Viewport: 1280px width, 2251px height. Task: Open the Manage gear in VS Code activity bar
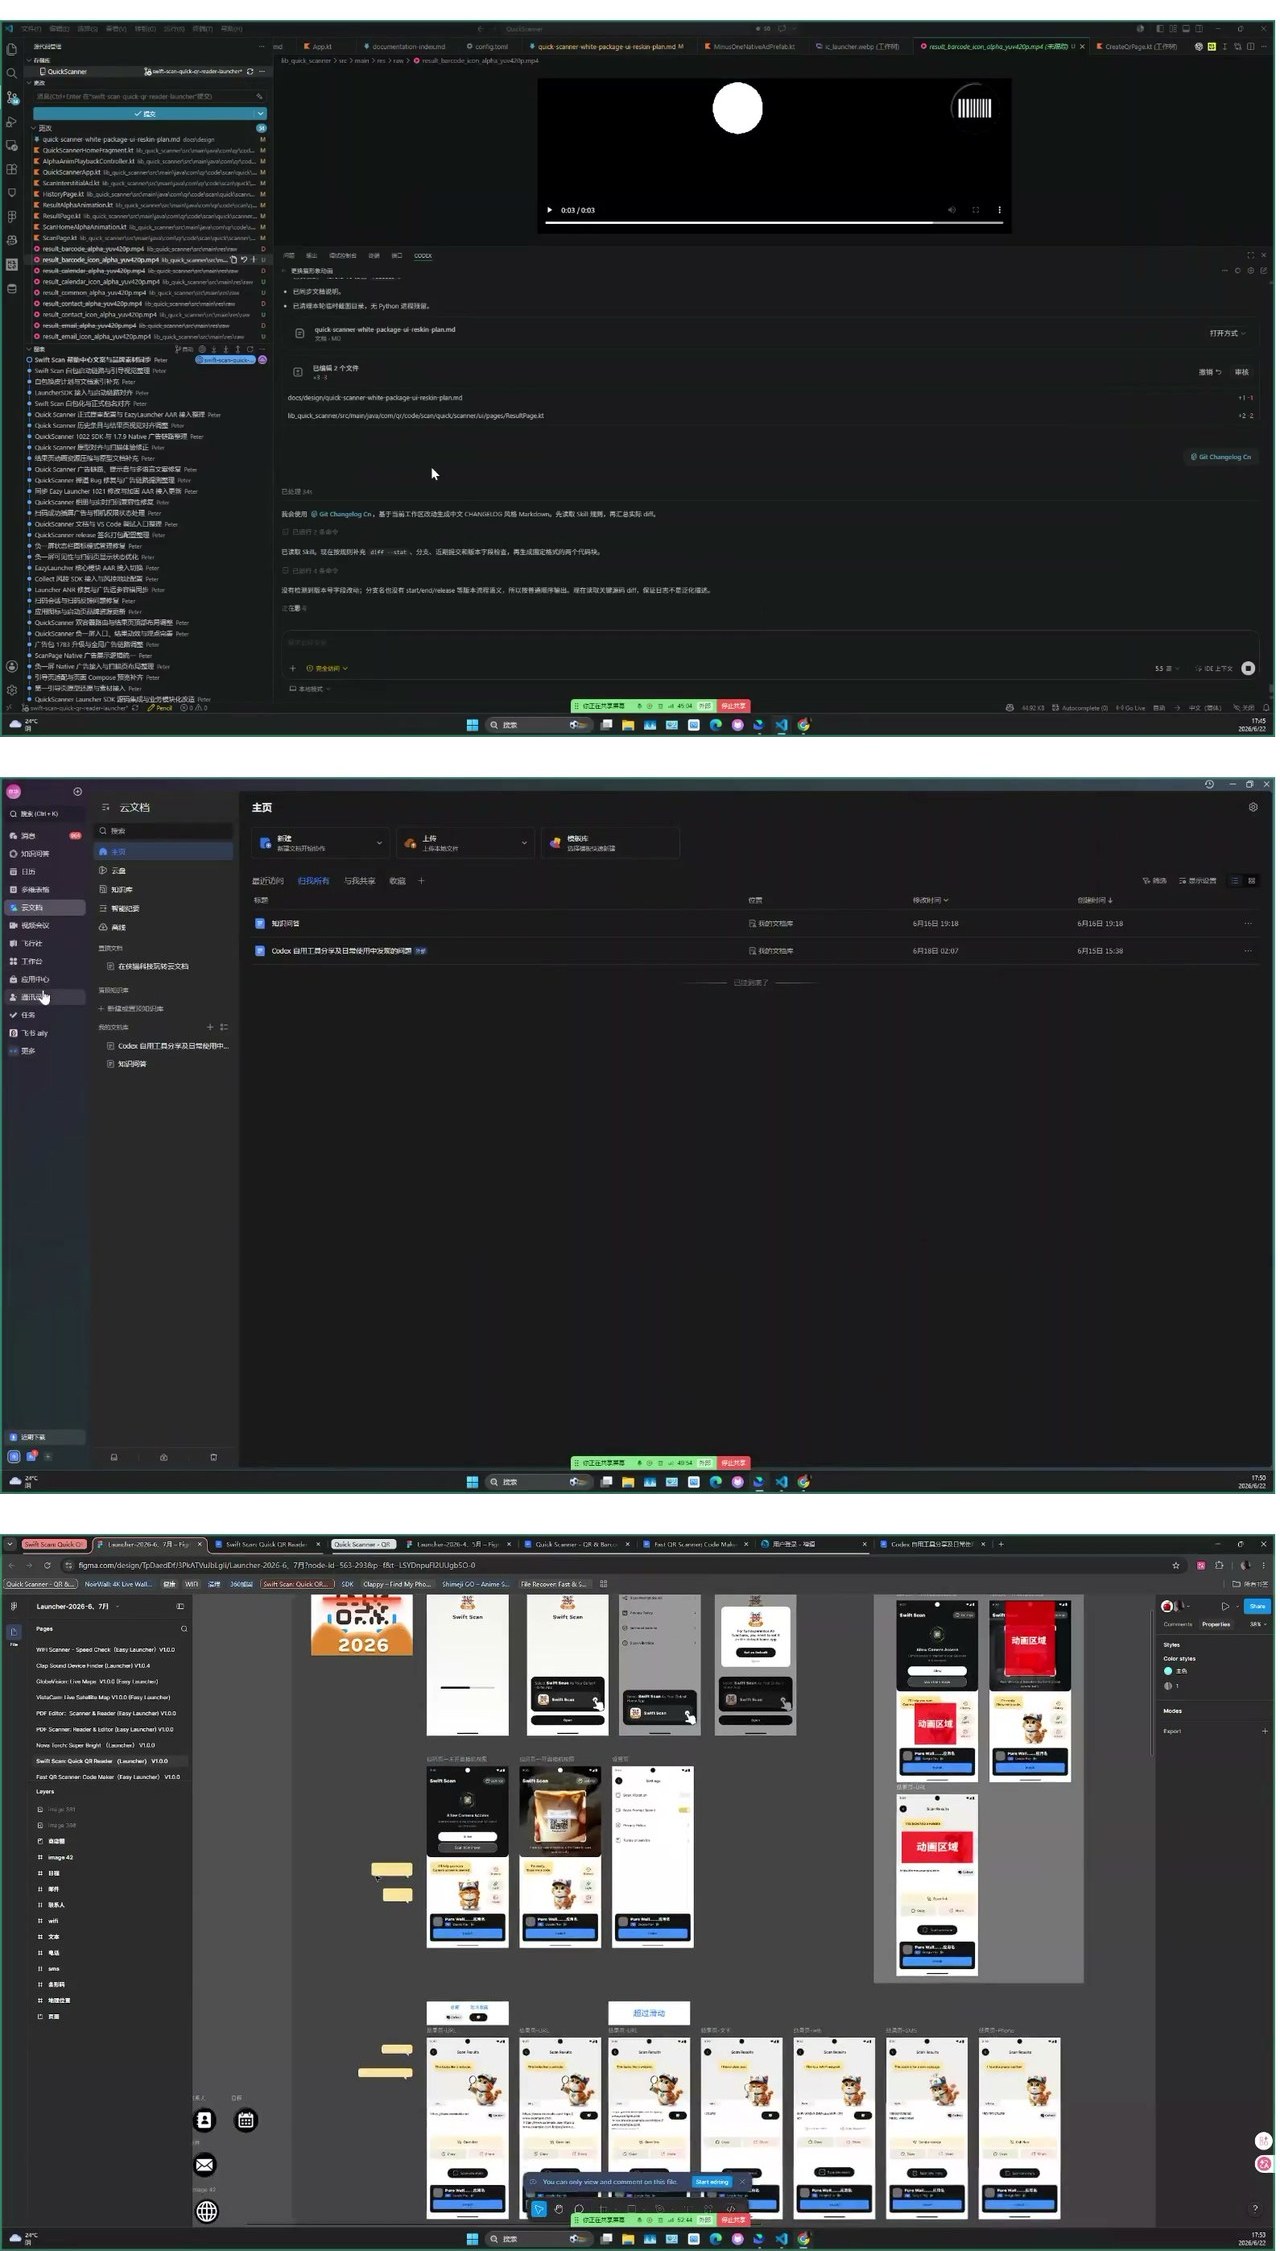point(12,690)
